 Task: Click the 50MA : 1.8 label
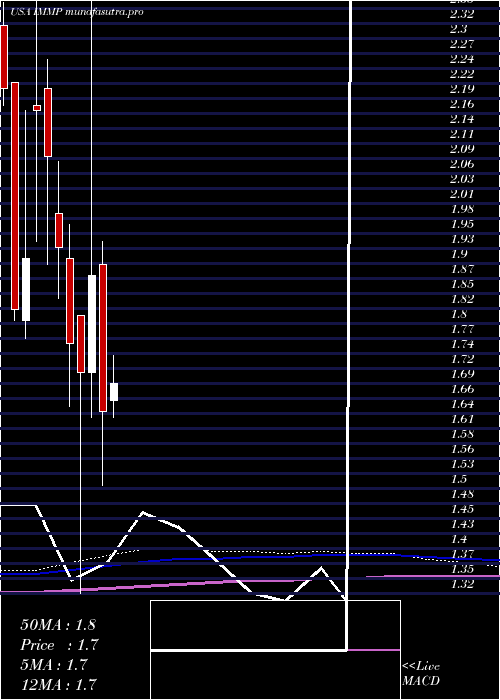coord(58,625)
